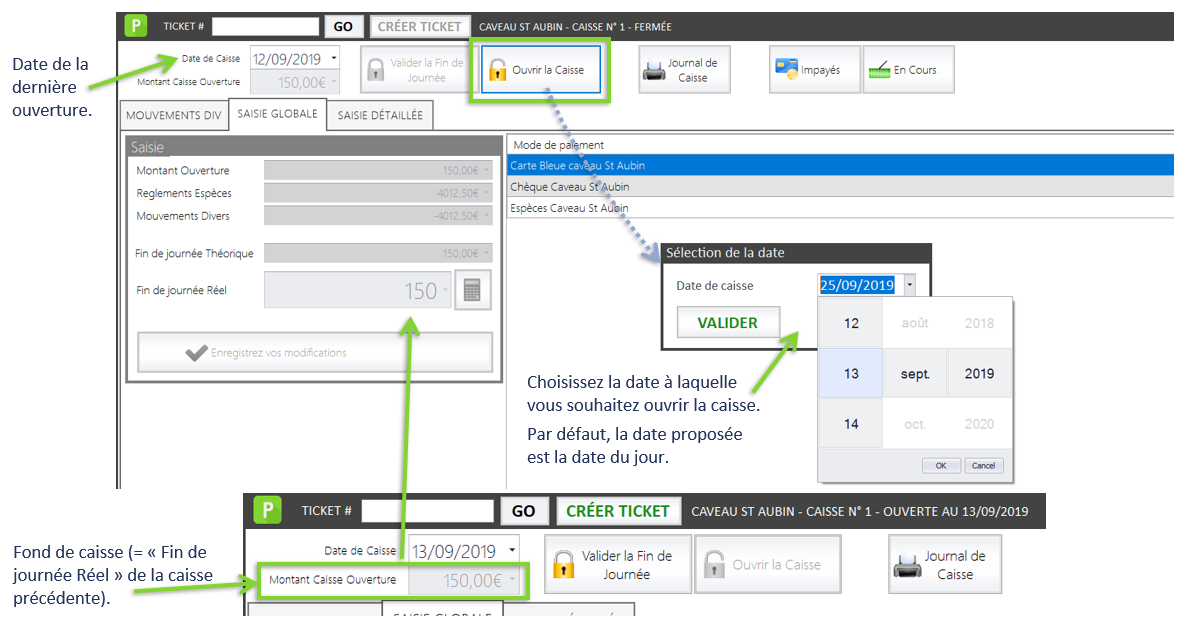Click the calculator icon beside Fin de journée Réel
This screenshot has width=1197, height=641.
click(x=472, y=291)
